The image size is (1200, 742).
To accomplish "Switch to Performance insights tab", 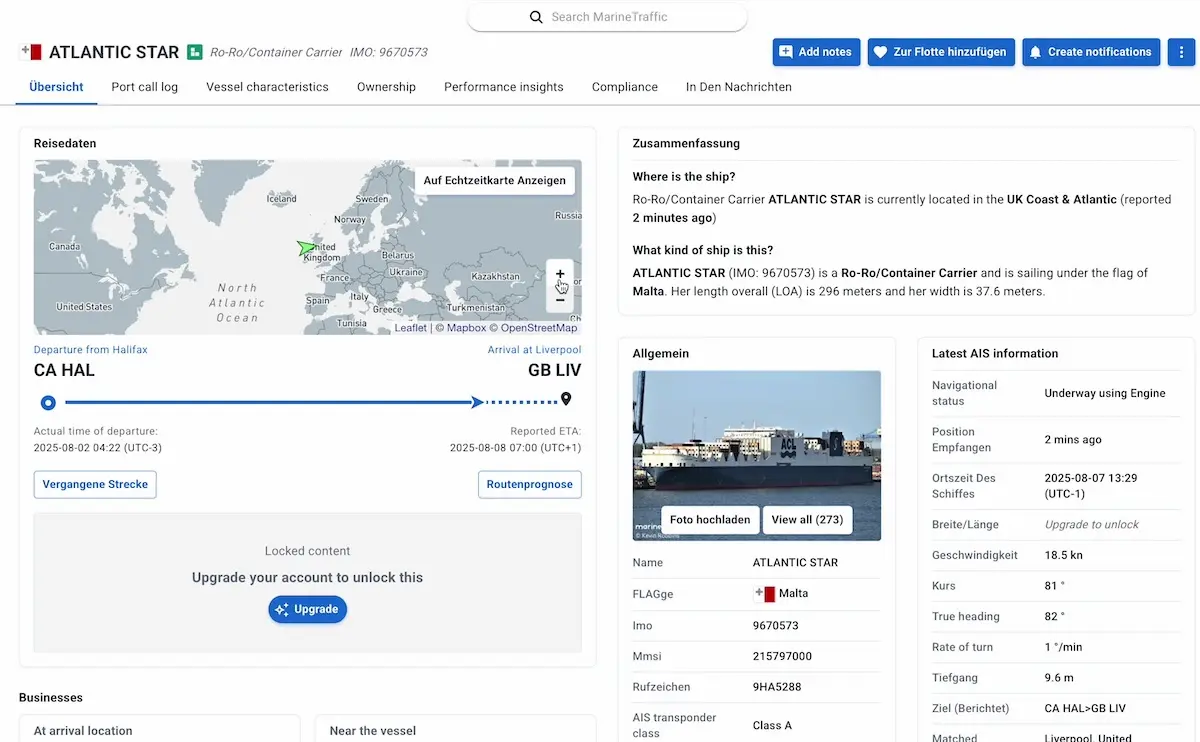I will point(504,87).
